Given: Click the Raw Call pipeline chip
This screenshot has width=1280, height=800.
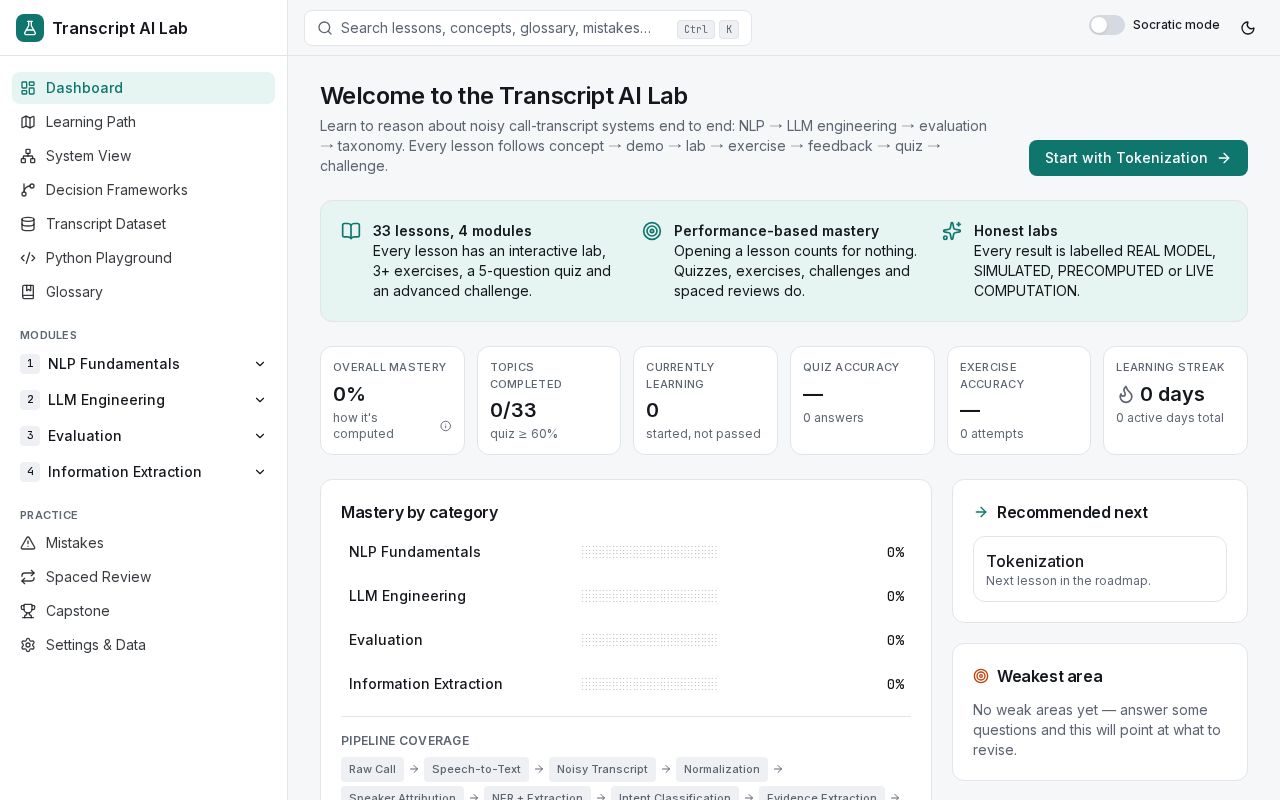Looking at the screenshot, I should tap(372, 769).
